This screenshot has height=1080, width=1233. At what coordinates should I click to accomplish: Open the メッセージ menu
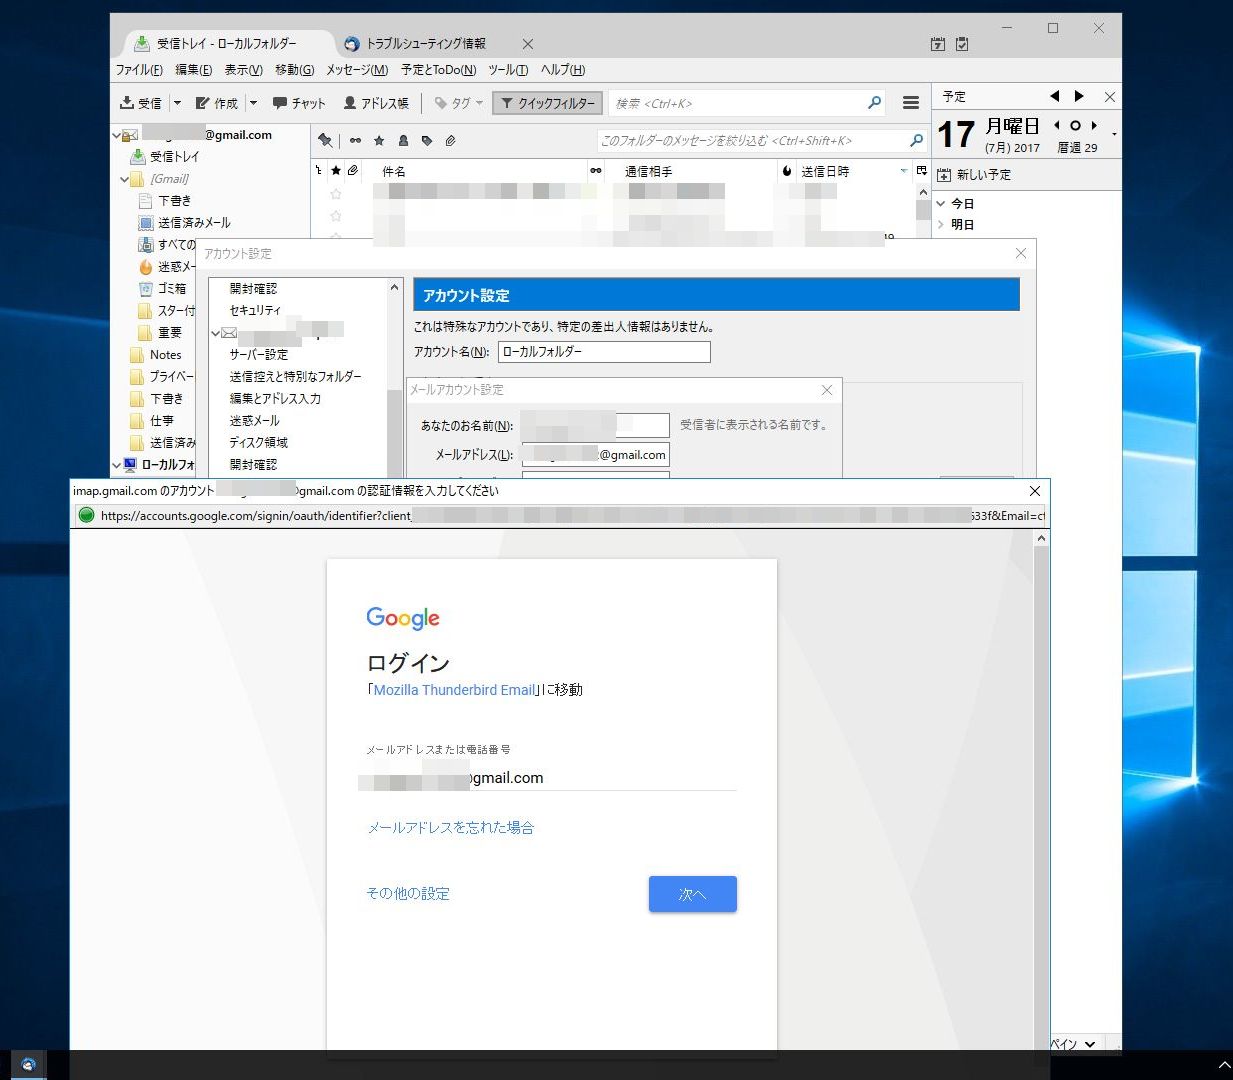[x=357, y=70]
